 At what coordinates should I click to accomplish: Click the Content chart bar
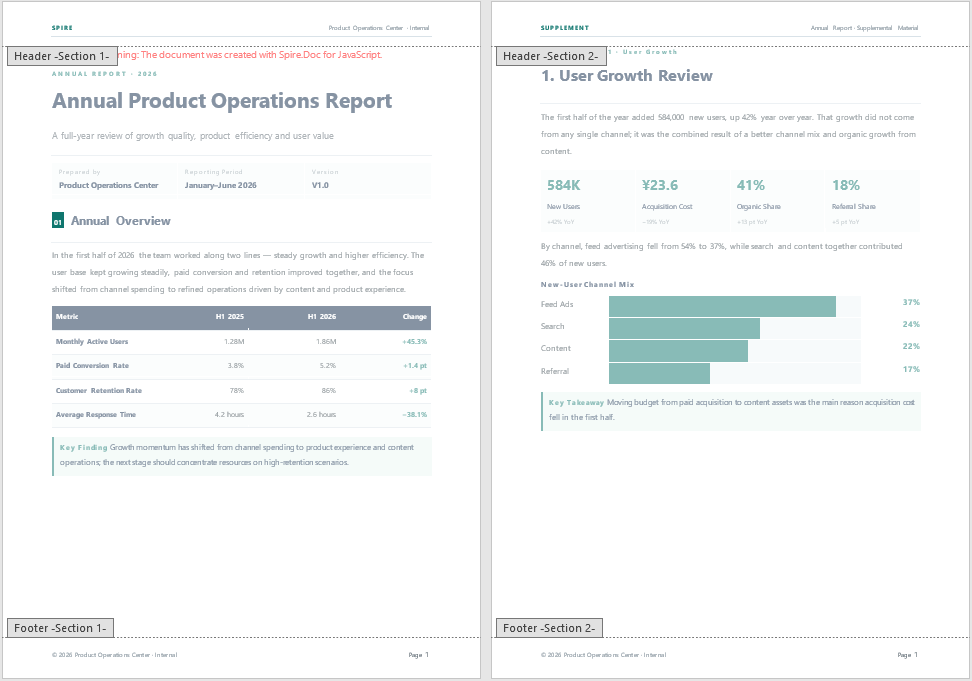click(678, 351)
